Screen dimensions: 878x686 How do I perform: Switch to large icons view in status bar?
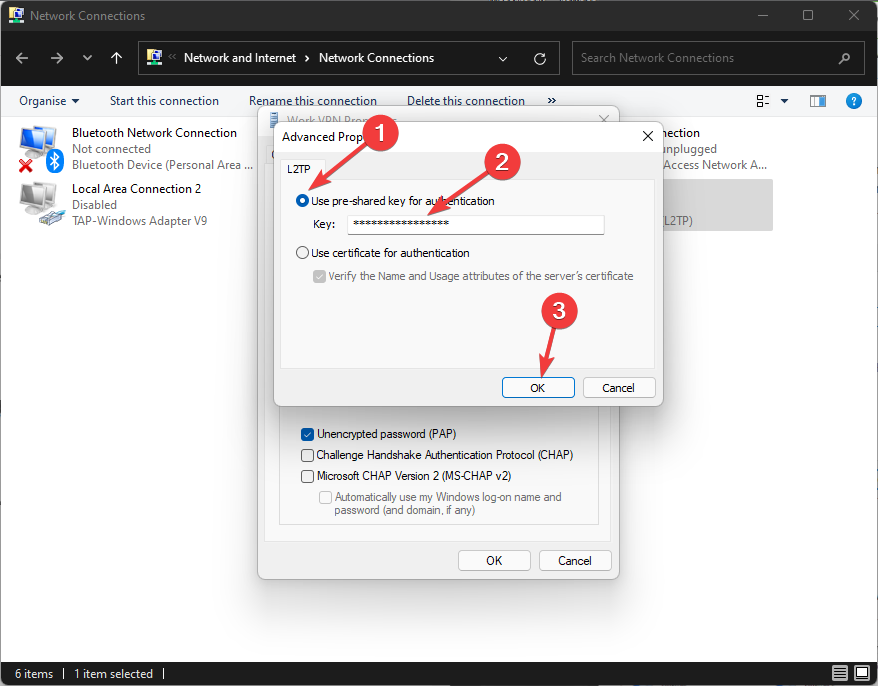[860, 673]
